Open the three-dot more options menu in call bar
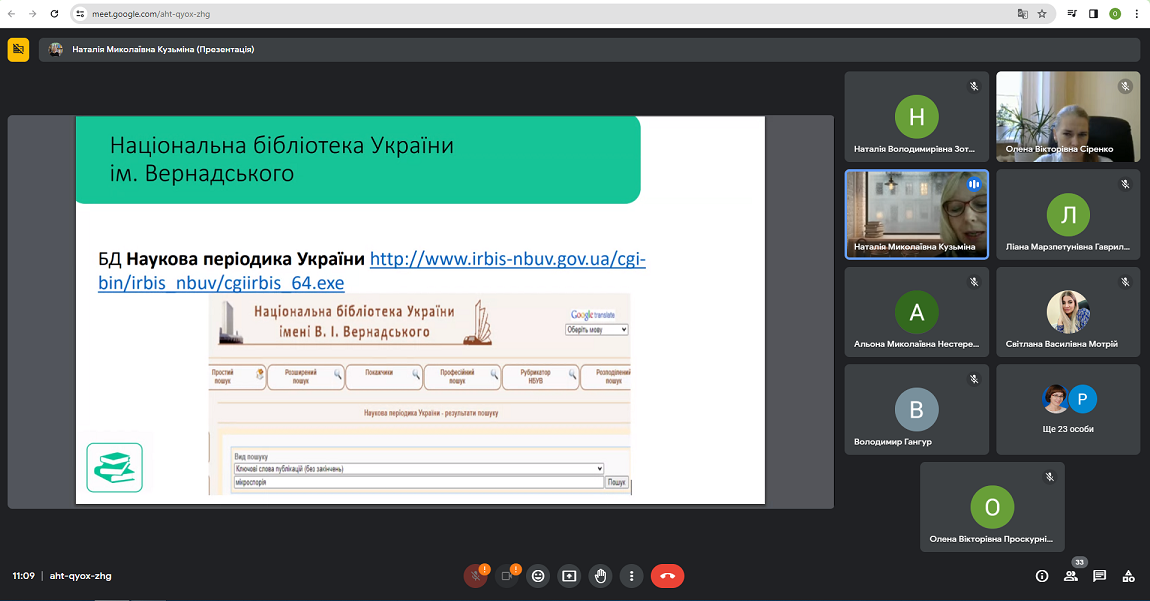1150x601 pixels. pyautogui.click(x=631, y=576)
